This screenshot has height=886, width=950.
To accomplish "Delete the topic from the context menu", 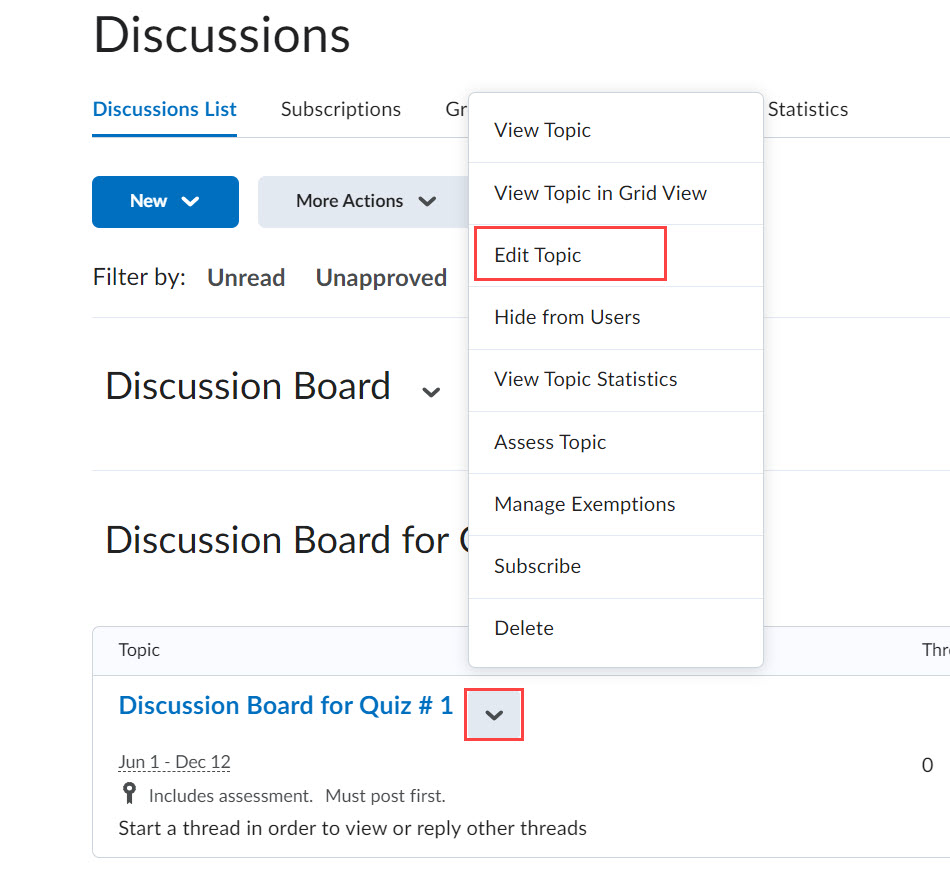I will tap(523, 627).
